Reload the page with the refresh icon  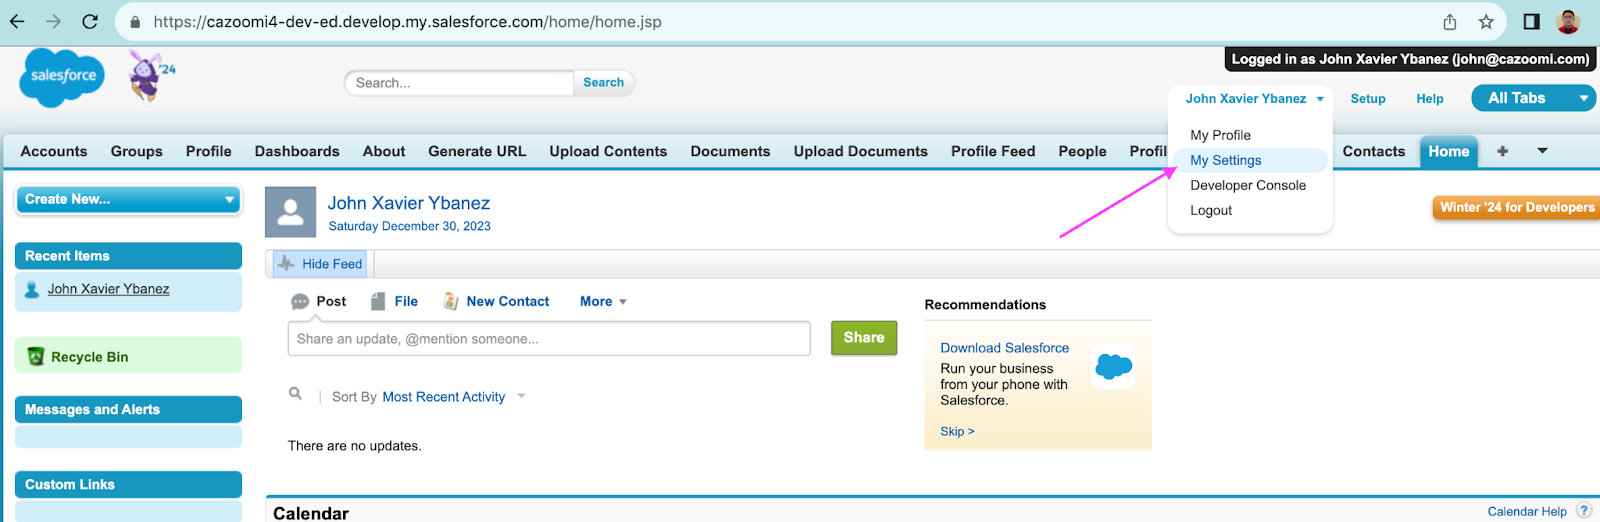[90, 21]
